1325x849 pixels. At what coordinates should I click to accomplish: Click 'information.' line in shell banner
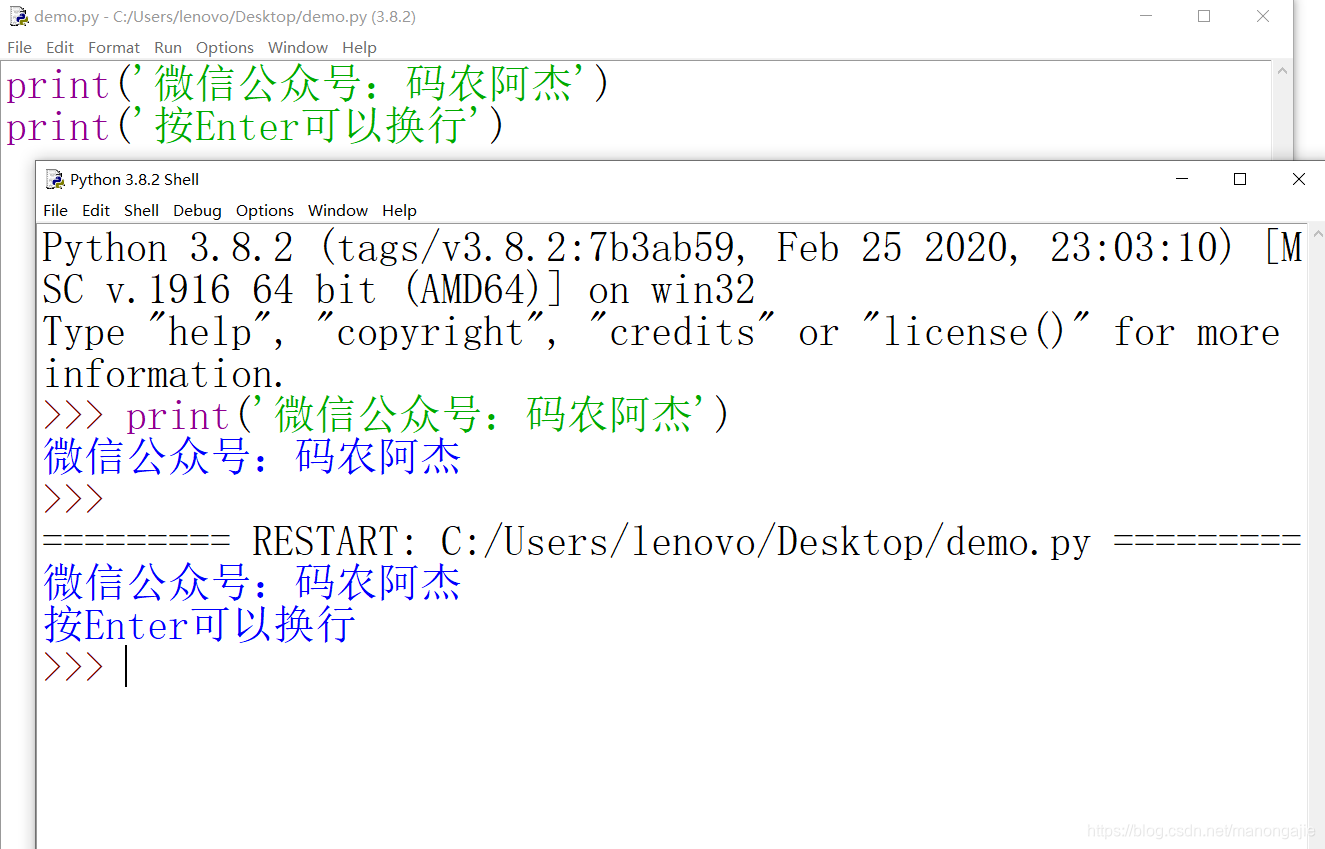coord(164,375)
